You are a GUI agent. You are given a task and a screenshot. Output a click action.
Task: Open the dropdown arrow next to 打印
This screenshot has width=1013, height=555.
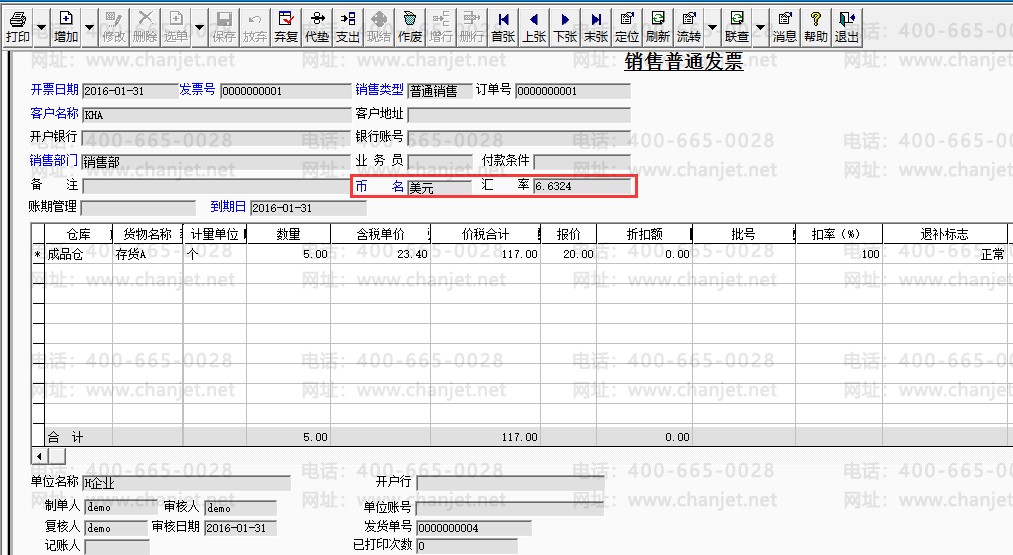[x=41, y=27]
